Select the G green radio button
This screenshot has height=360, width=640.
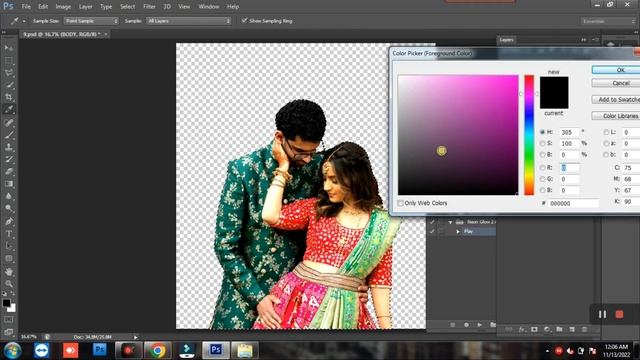coord(542,179)
